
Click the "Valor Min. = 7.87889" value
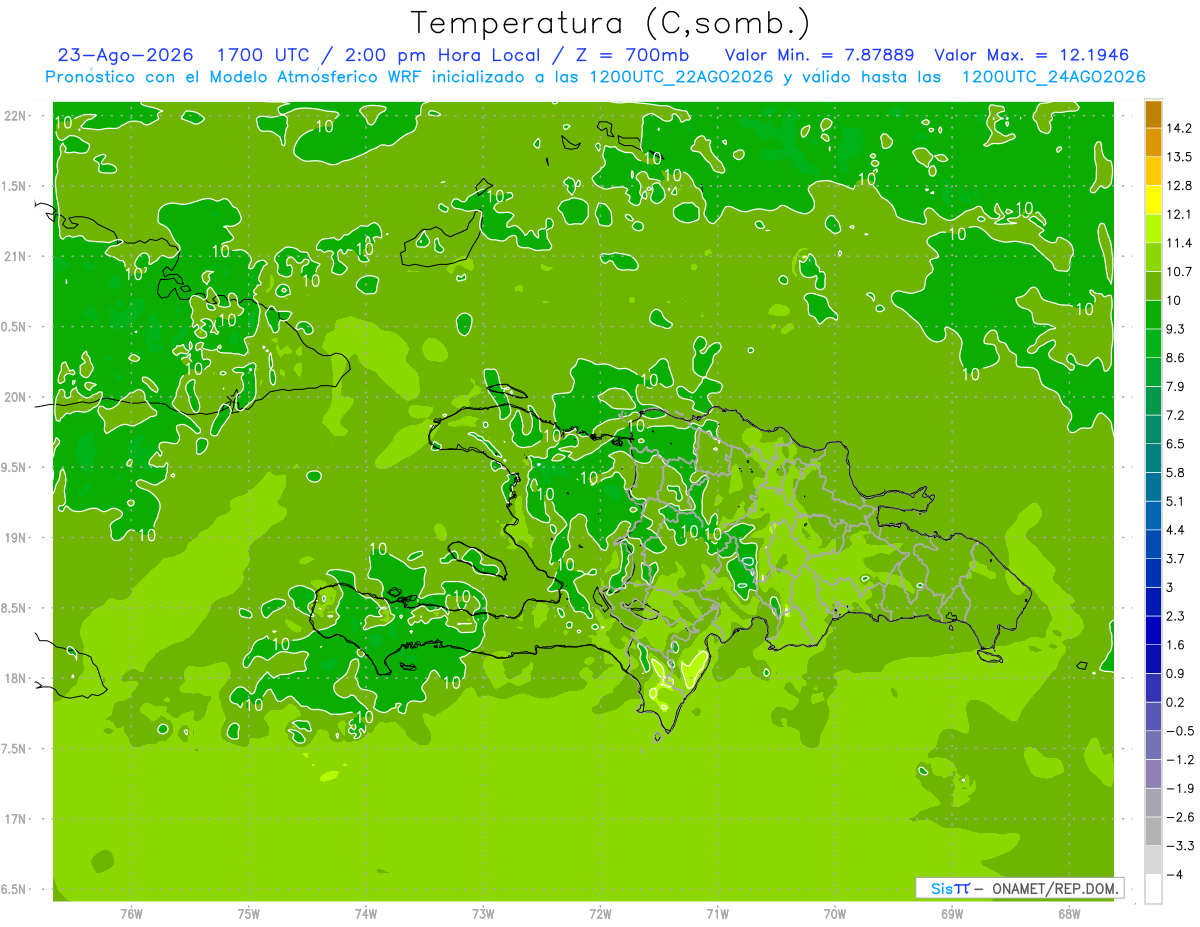click(820, 55)
